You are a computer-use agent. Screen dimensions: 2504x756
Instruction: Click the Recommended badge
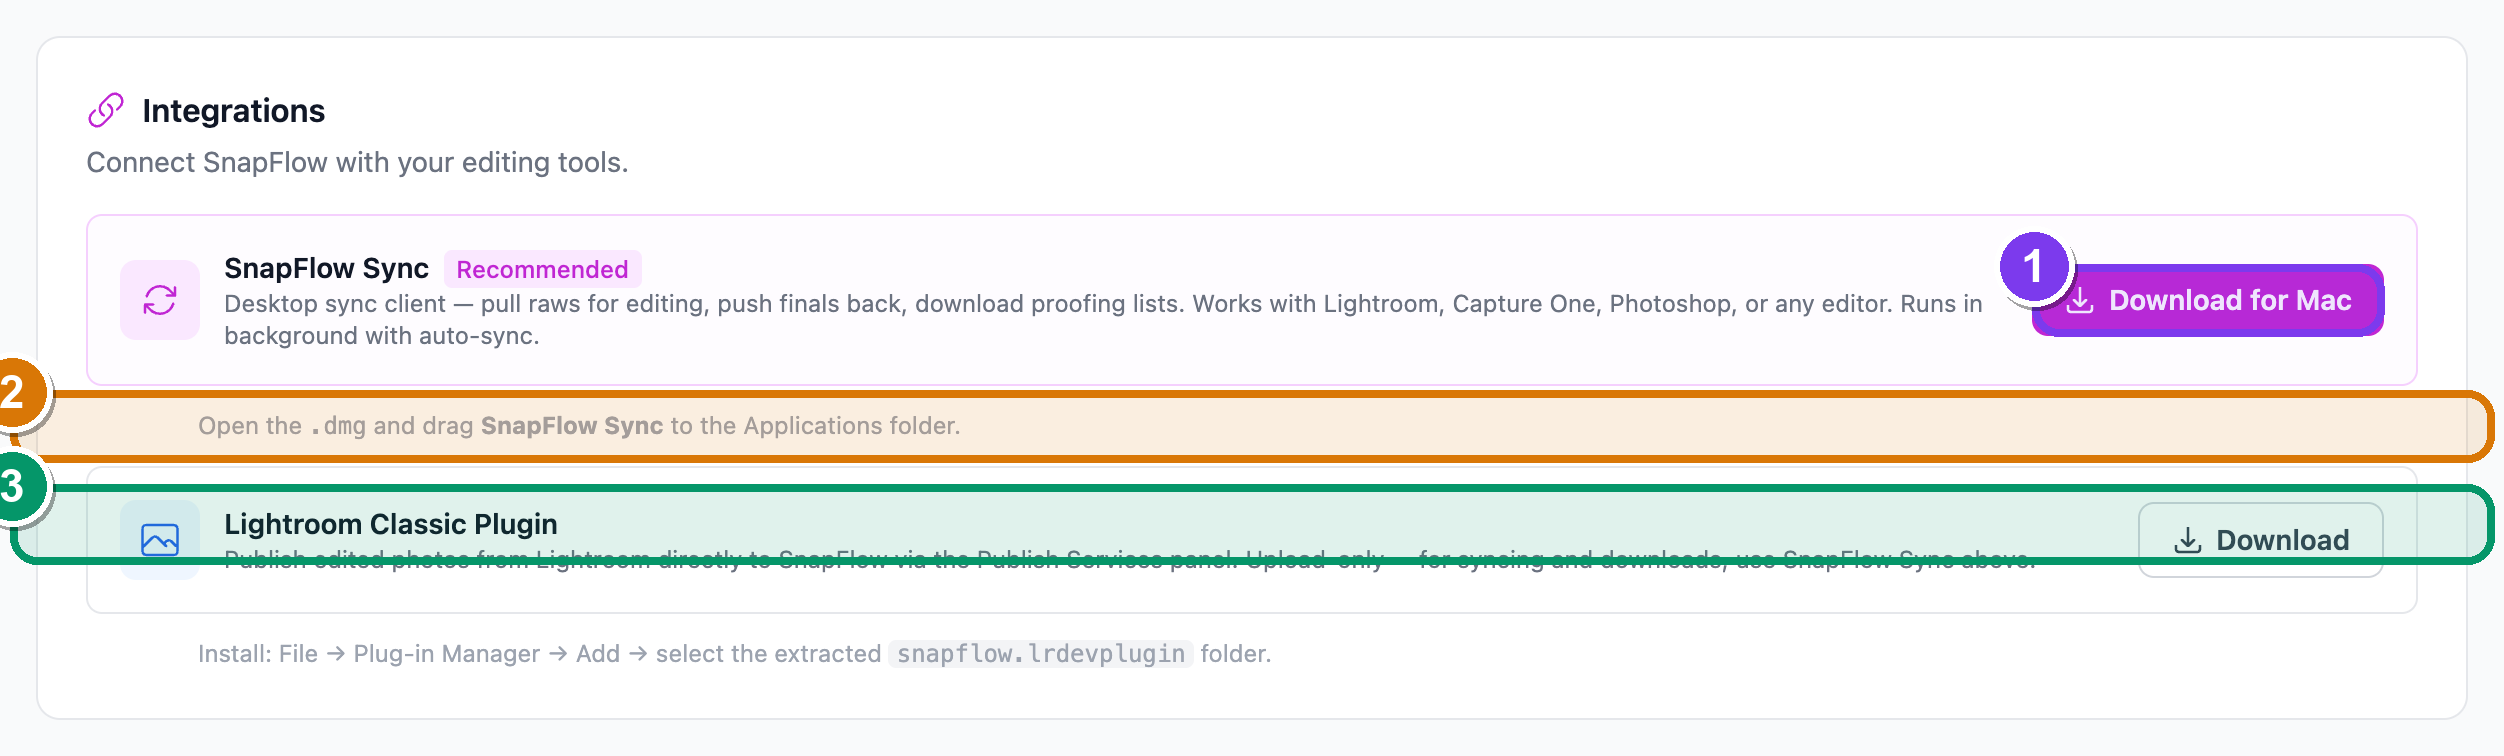(543, 269)
